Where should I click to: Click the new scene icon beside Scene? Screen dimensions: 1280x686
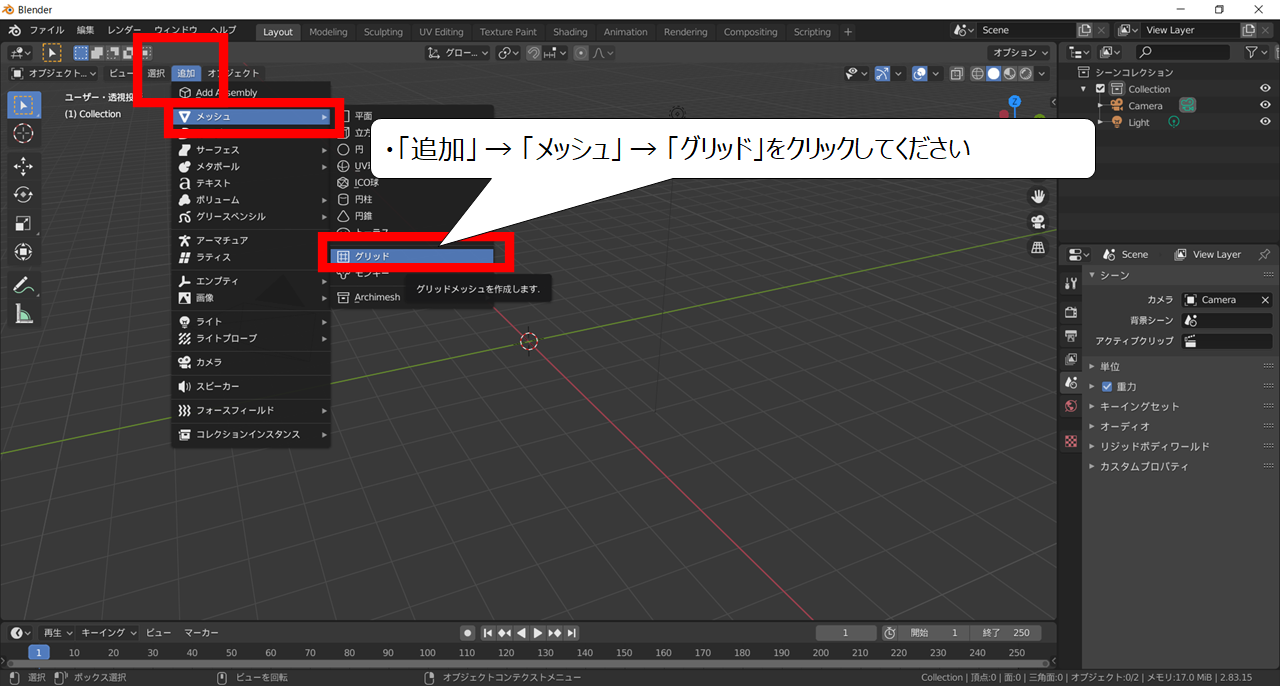click(x=1085, y=30)
